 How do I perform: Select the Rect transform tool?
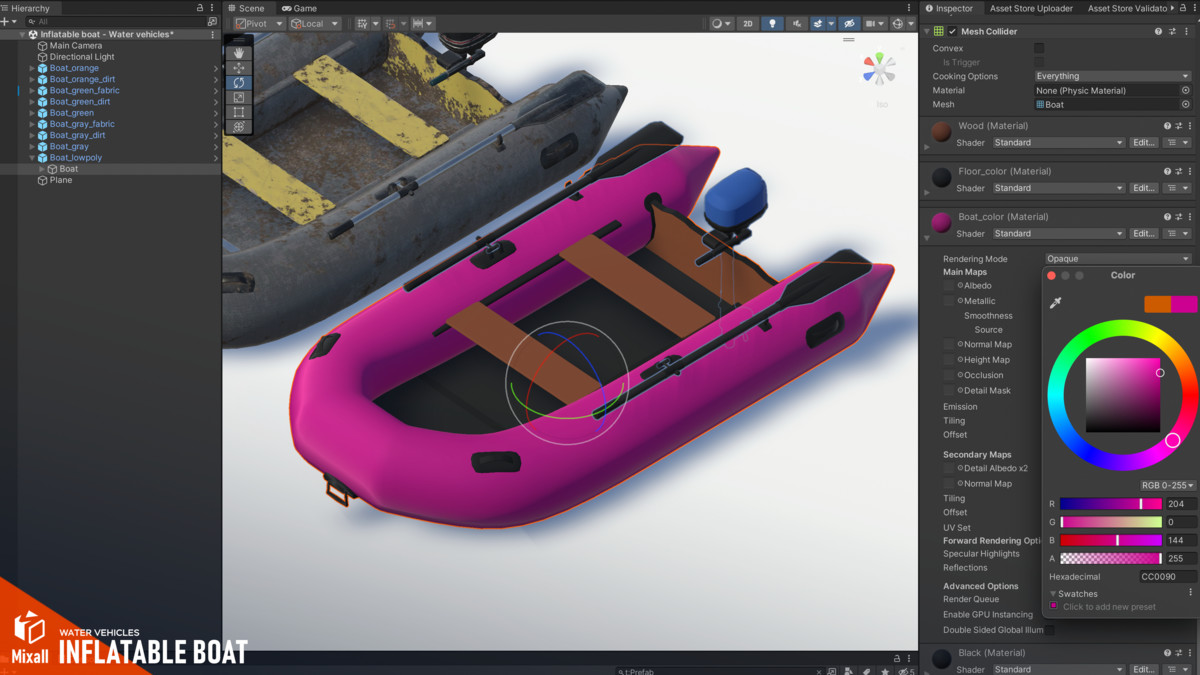pos(239,112)
